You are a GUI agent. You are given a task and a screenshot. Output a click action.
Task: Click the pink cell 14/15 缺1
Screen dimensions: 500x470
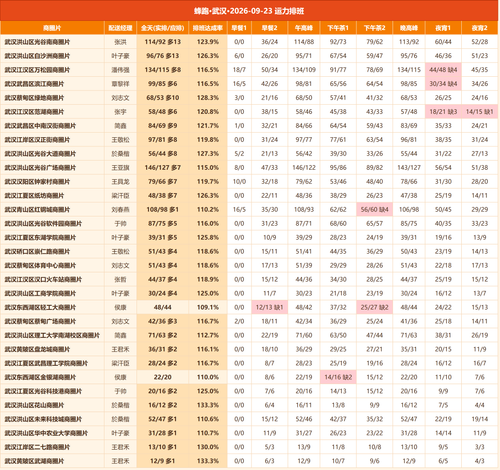pyautogui.click(x=480, y=112)
